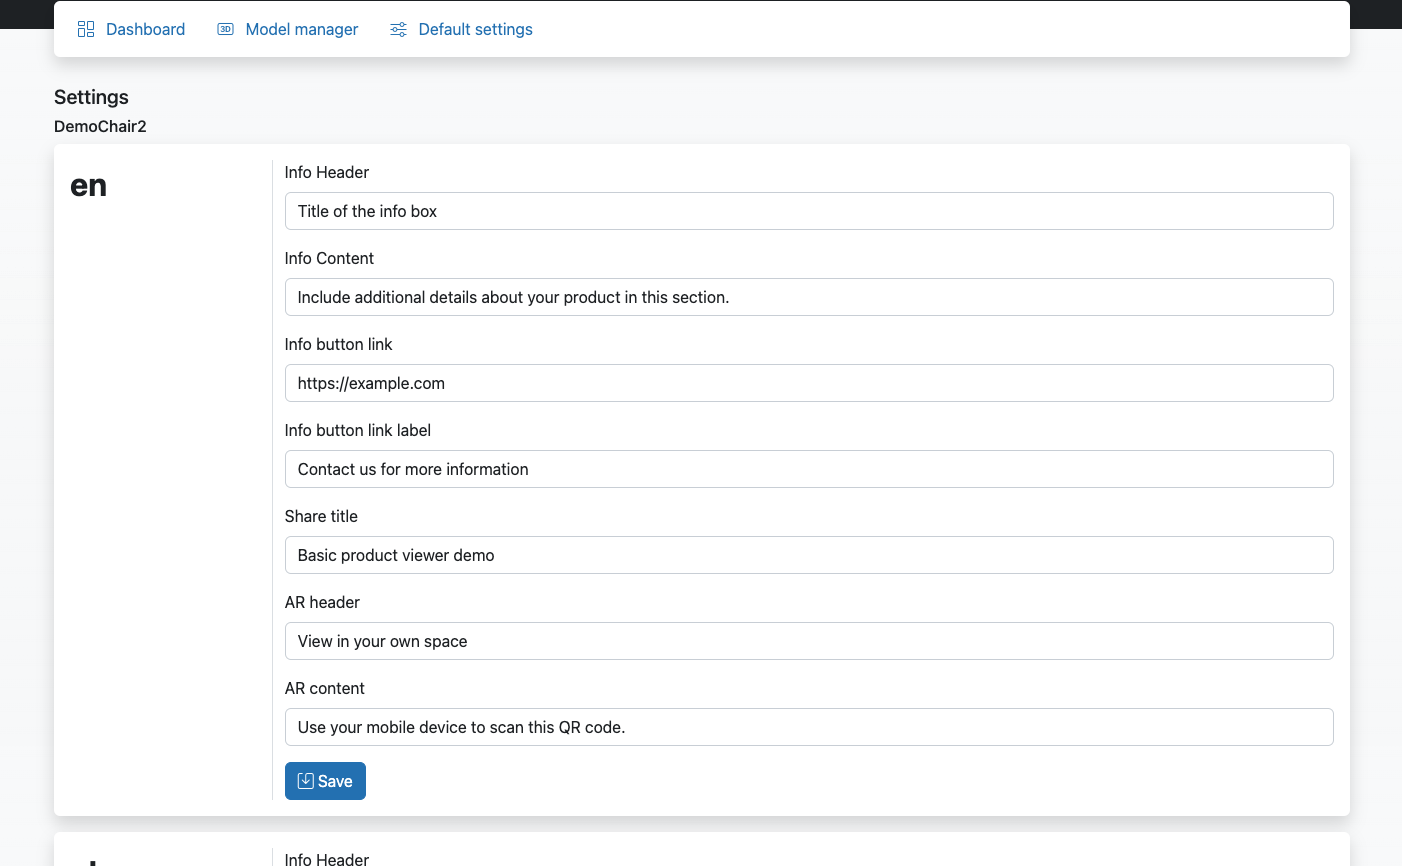Click the AR content QR code field

click(x=808, y=727)
